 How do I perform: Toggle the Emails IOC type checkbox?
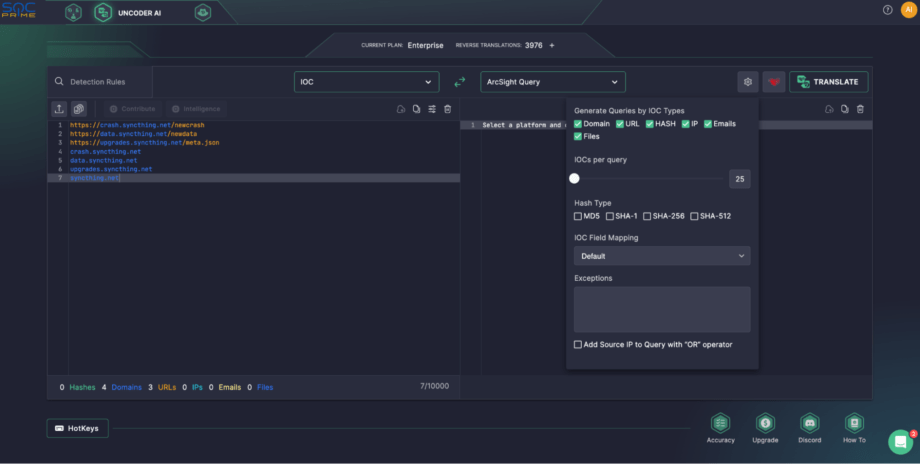[x=708, y=124]
